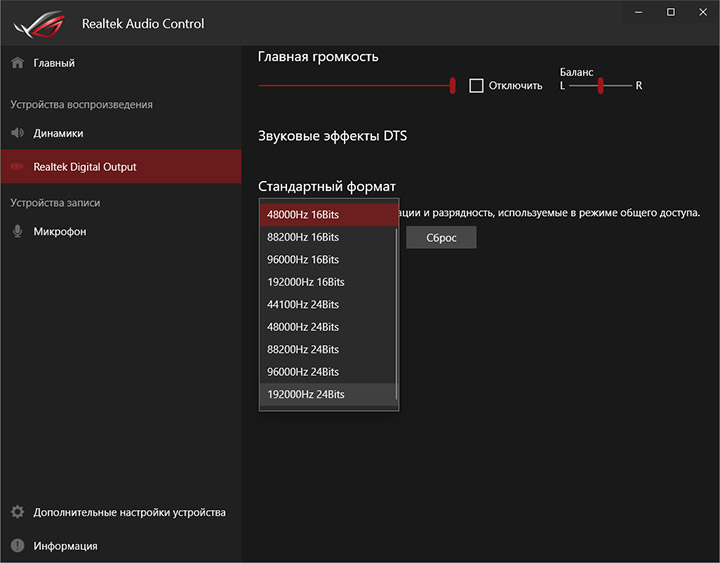Click the information circle icon
This screenshot has height=563, width=720.
coord(17,546)
